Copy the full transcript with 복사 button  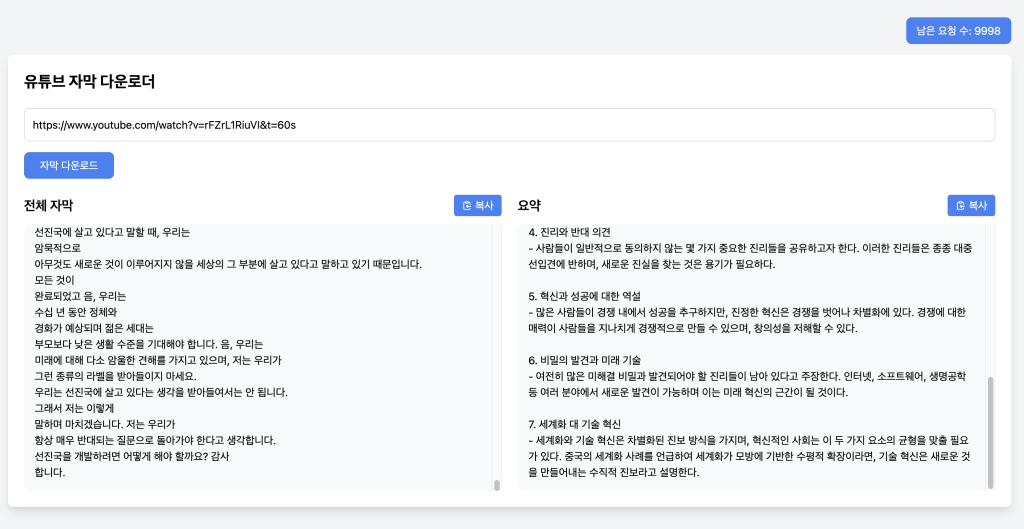(x=477, y=205)
